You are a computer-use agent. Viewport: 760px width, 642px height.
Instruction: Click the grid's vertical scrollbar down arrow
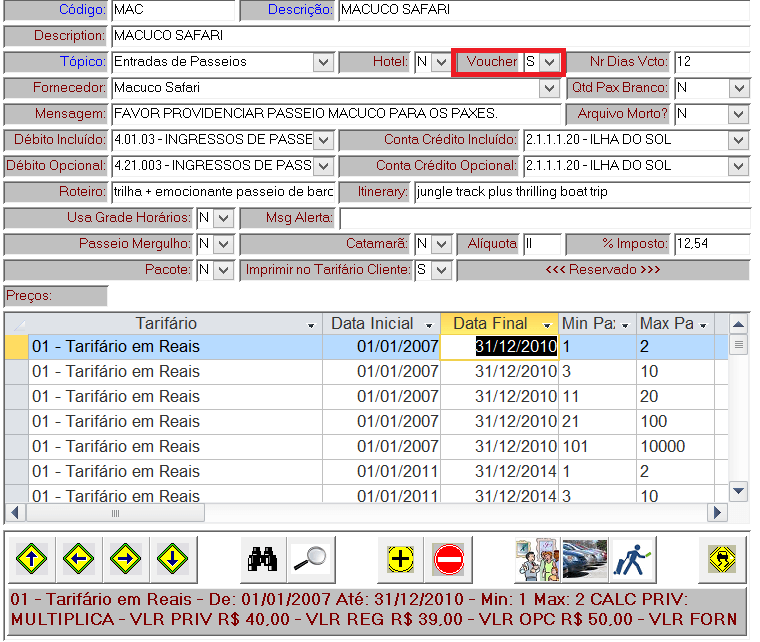point(738,490)
